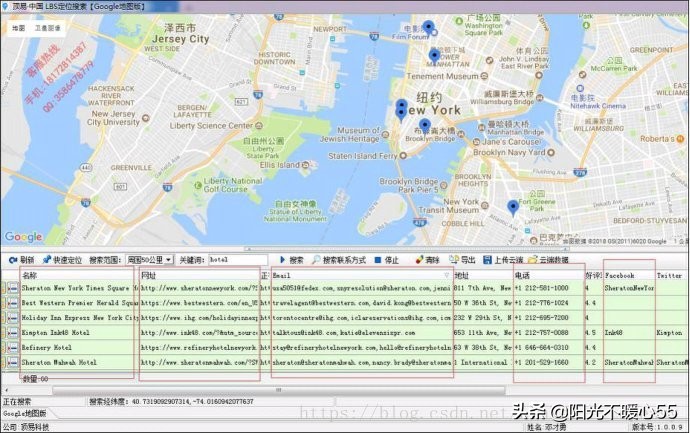Start the search with the 搜索 play button
Viewport: 690px width, 433px height.
(x=283, y=260)
